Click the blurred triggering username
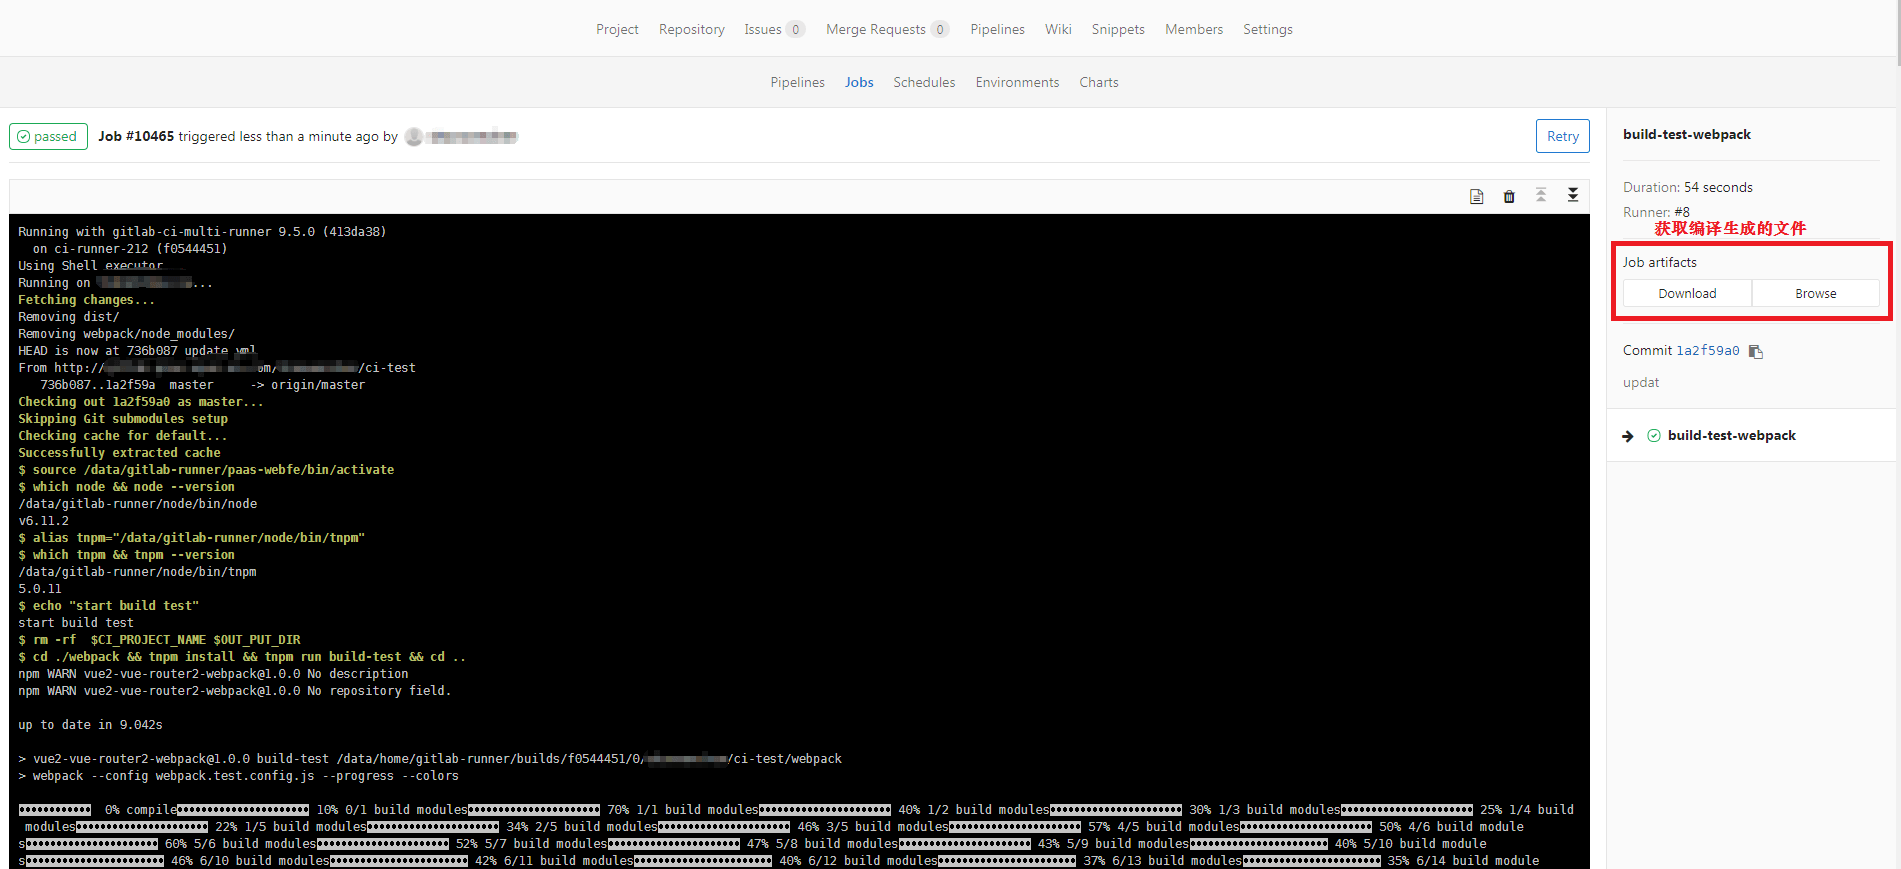This screenshot has width=1901, height=869. point(472,137)
